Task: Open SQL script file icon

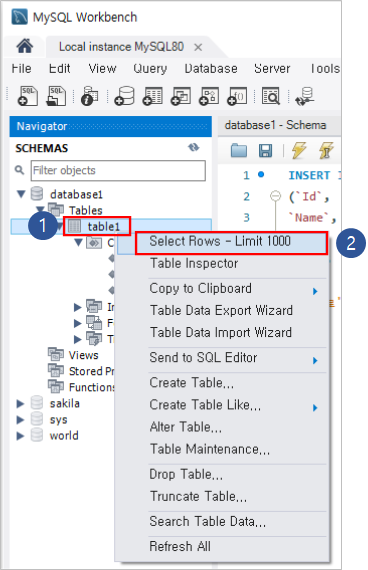Action: point(56,96)
